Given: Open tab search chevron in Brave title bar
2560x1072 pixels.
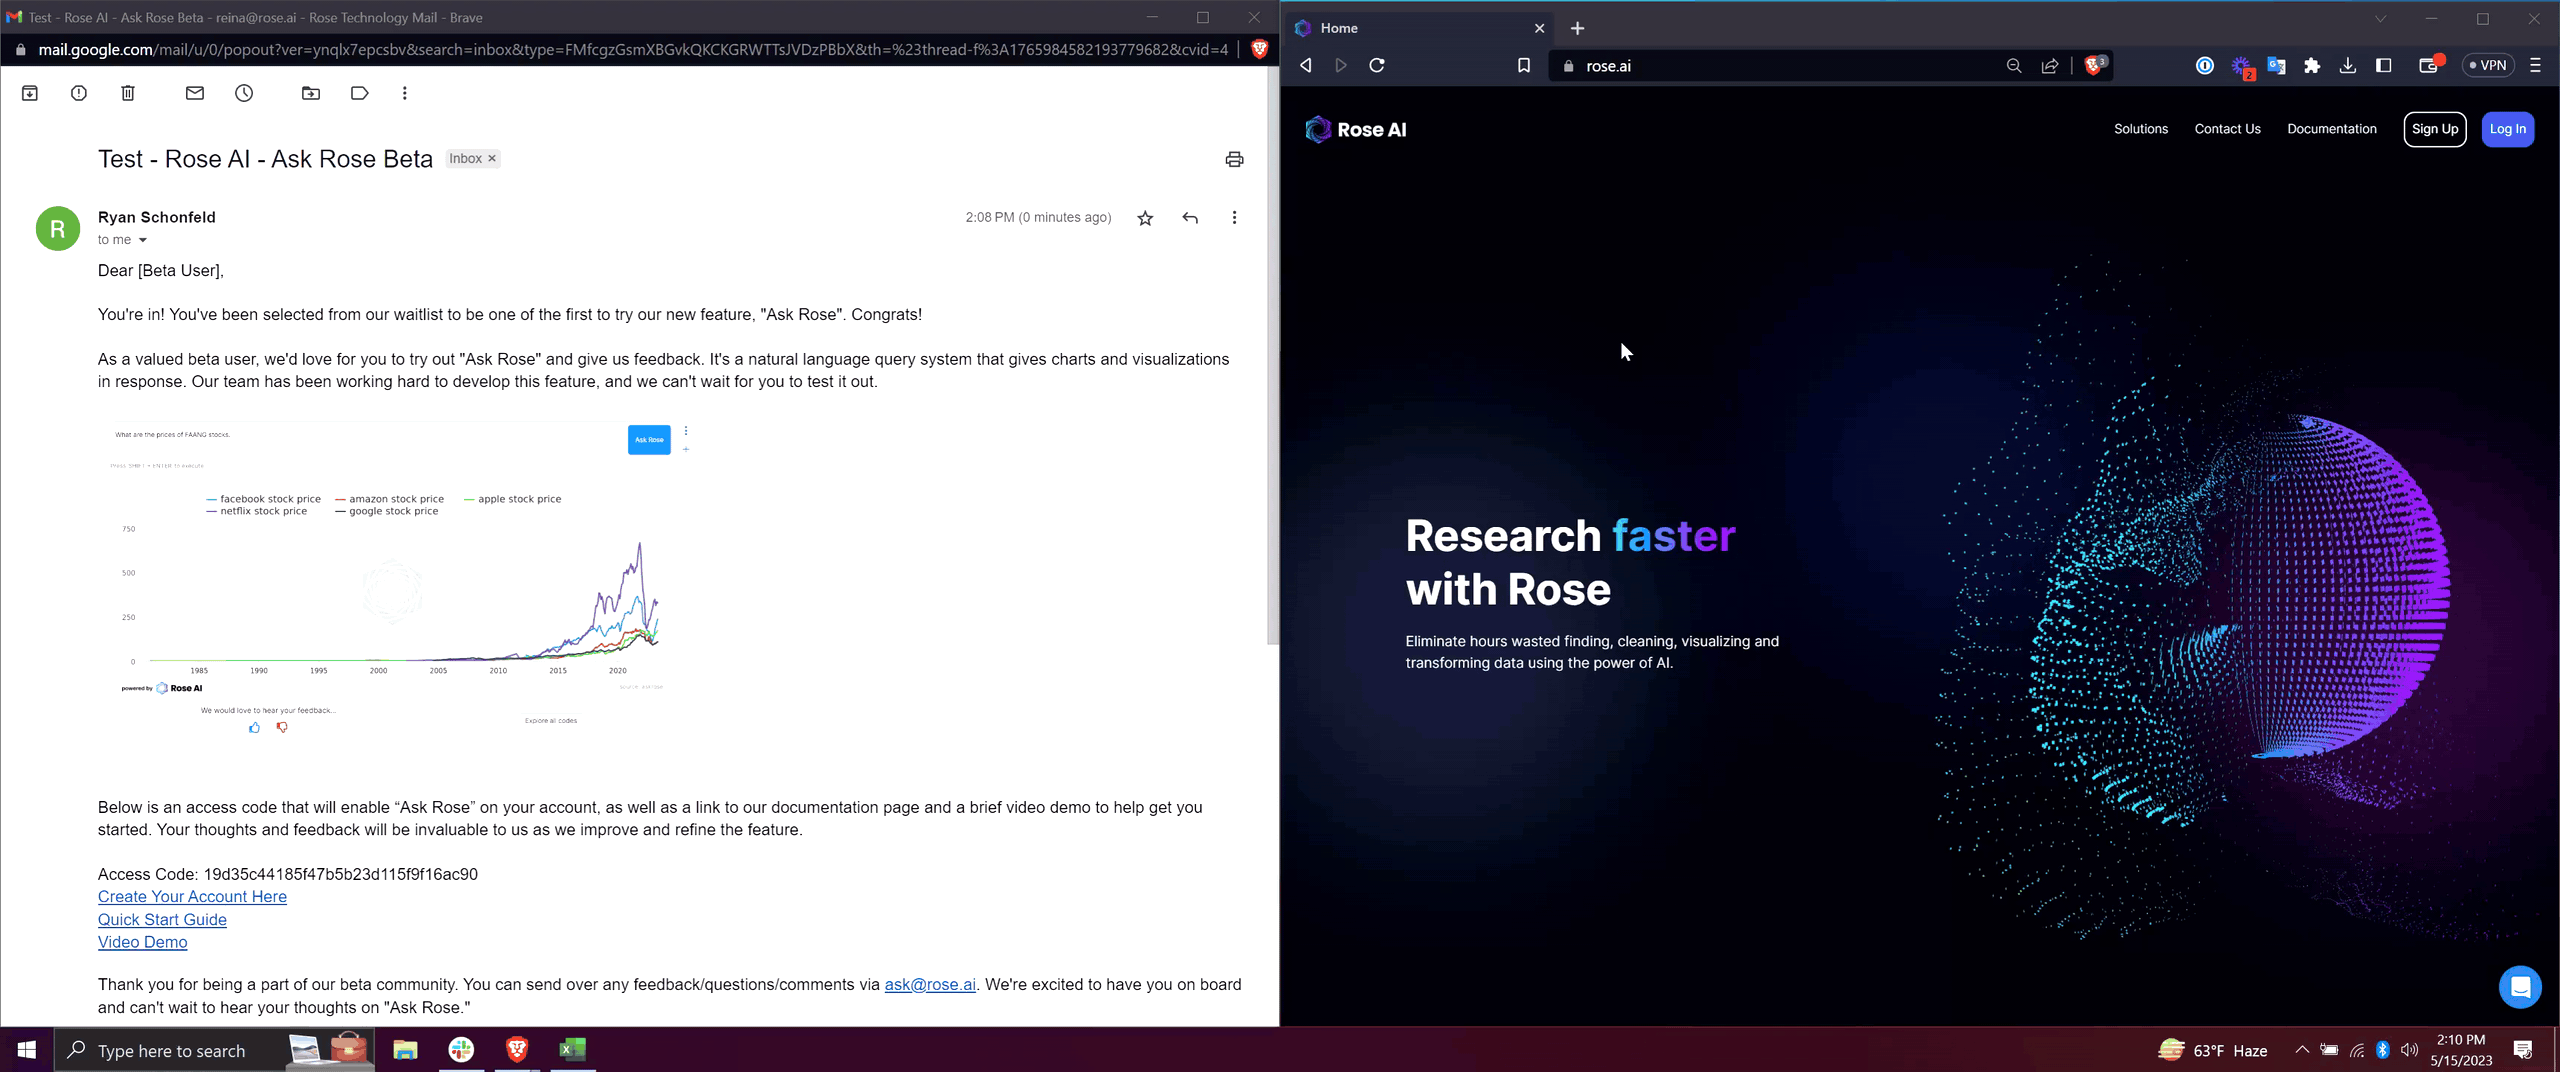Looking at the screenshot, I should click(x=2381, y=19).
